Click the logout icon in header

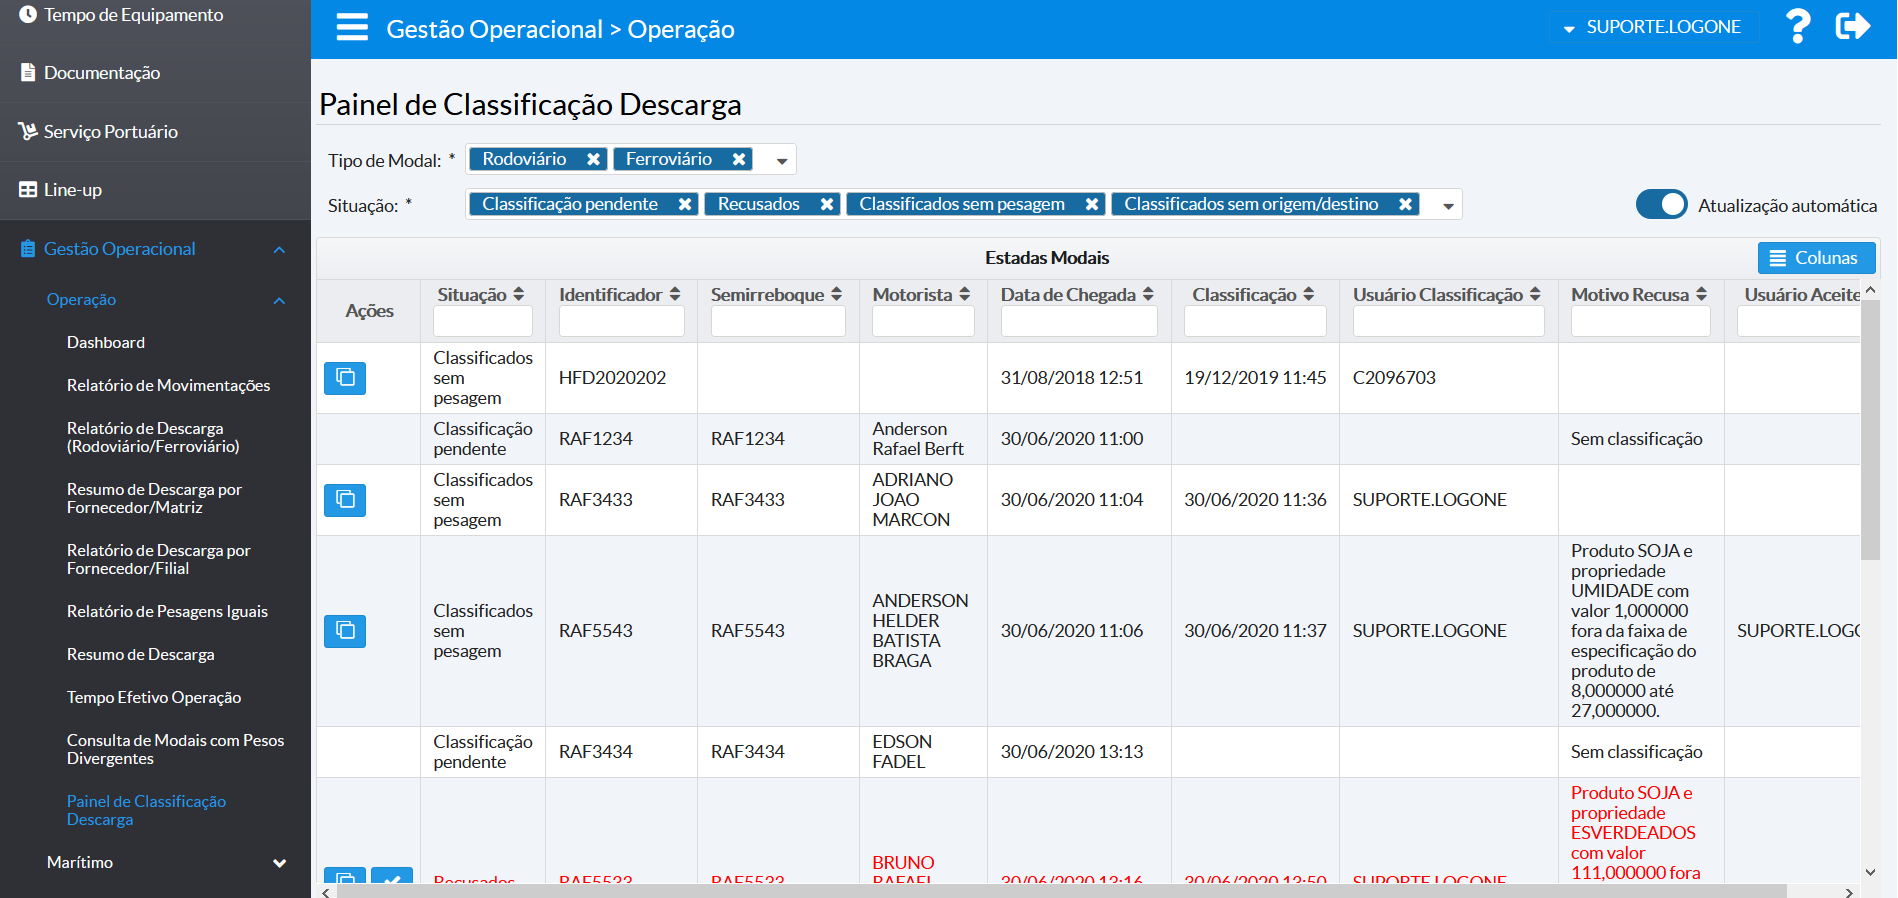pyautogui.click(x=1852, y=27)
